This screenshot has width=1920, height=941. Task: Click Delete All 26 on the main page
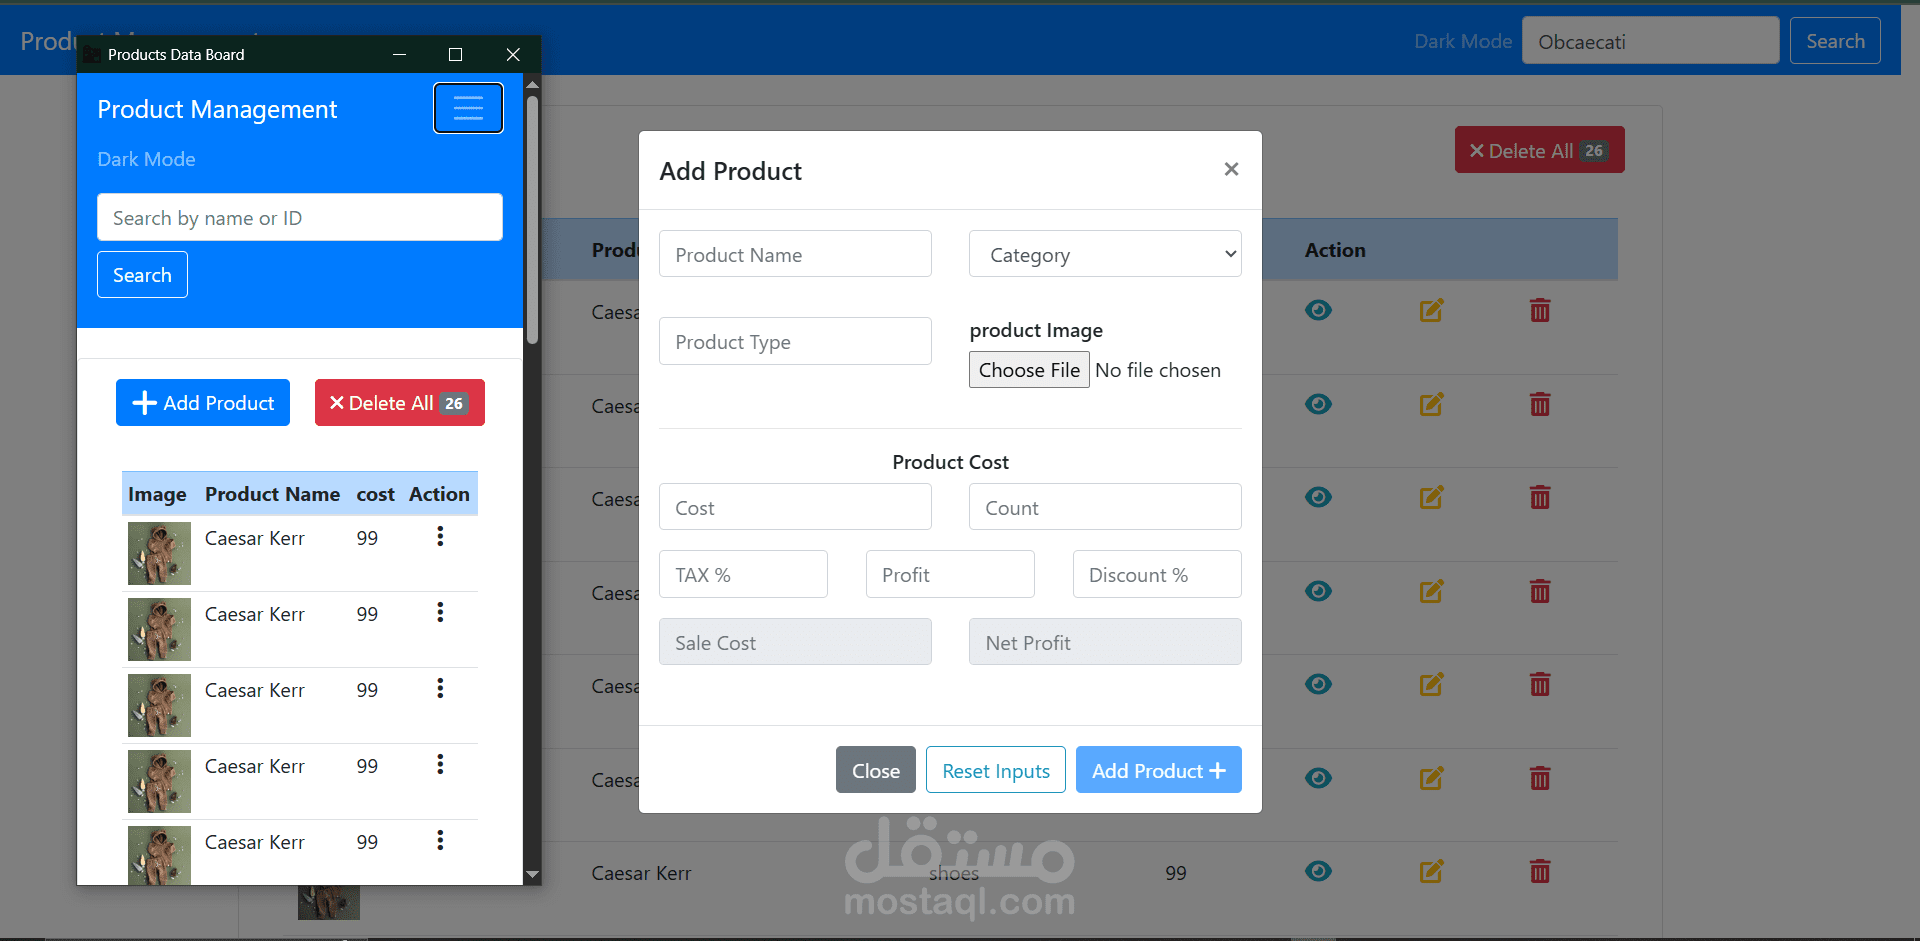[1540, 150]
